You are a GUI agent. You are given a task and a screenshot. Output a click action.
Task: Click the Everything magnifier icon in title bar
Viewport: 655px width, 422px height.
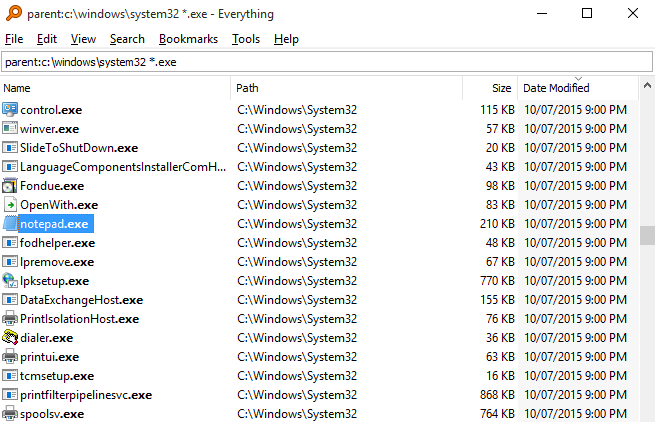tap(12, 14)
